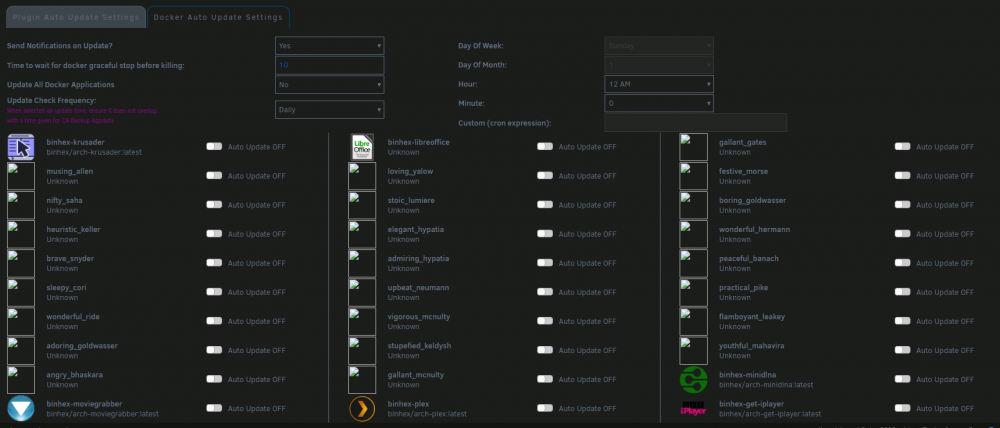Click the upbeat_neumann placeholder icon
This screenshot has height=428, width=1000.
coord(362,292)
